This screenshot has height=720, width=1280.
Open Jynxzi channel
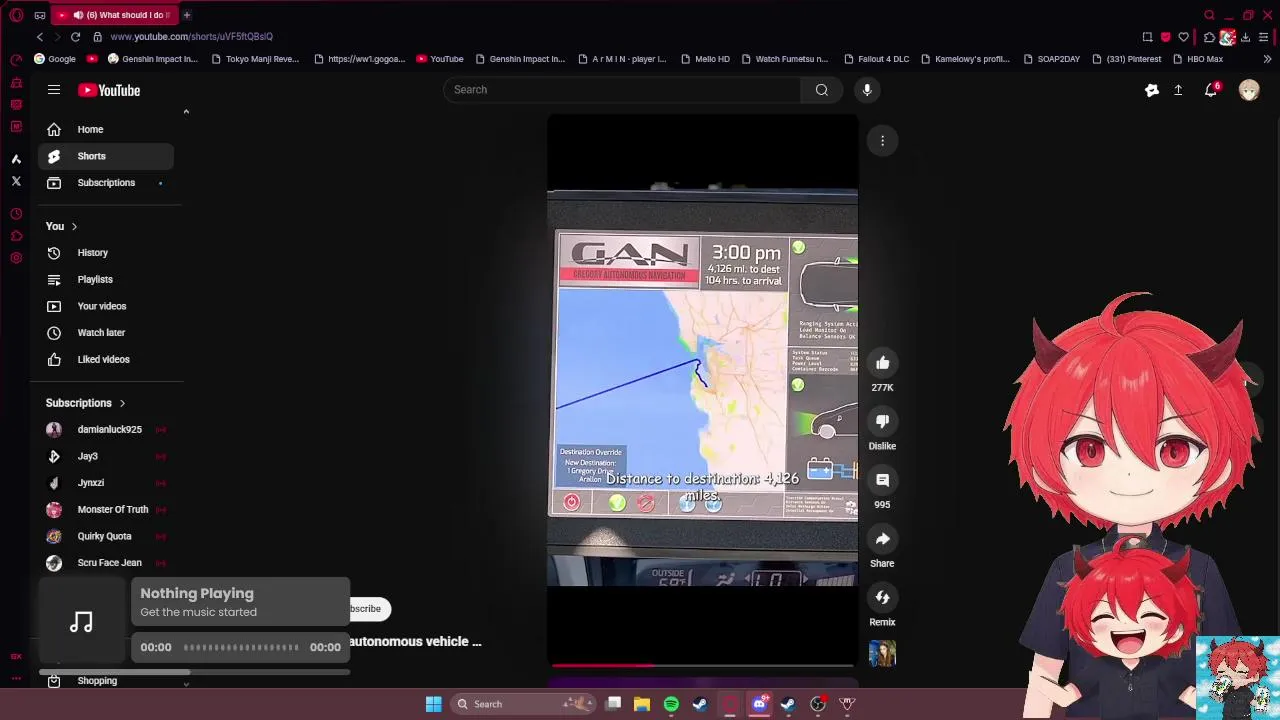[x=106, y=483]
